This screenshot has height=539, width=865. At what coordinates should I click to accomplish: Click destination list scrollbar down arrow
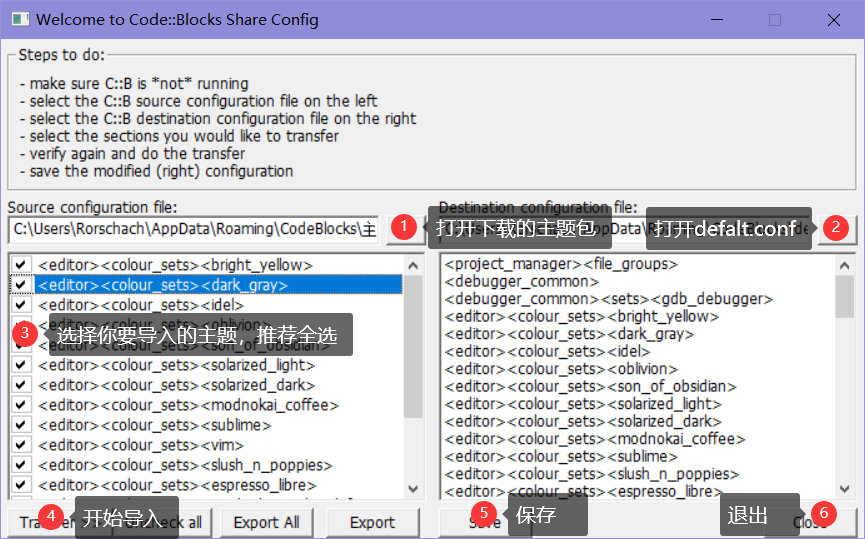(x=844, y=489)
